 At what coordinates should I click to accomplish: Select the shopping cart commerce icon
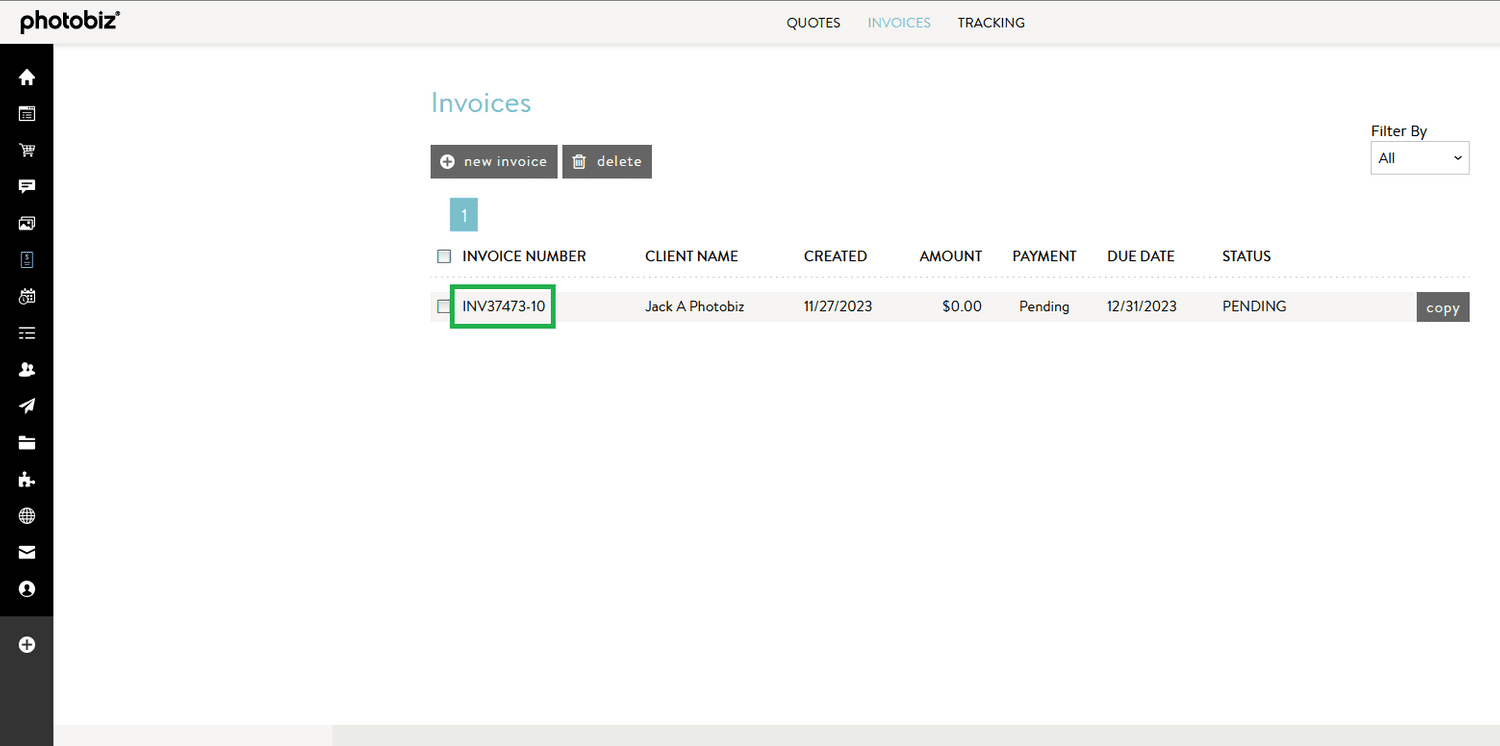(x=26, y=150)
